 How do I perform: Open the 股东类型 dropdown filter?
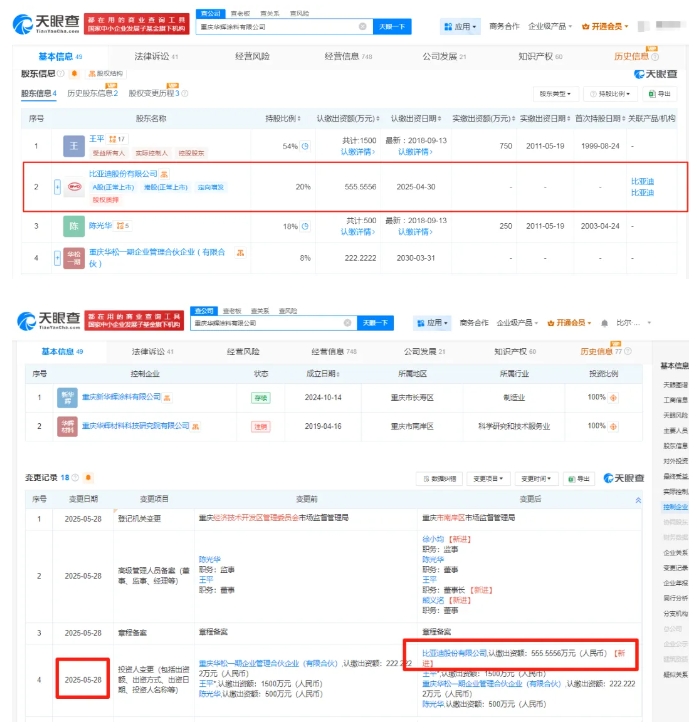point(556,93)
